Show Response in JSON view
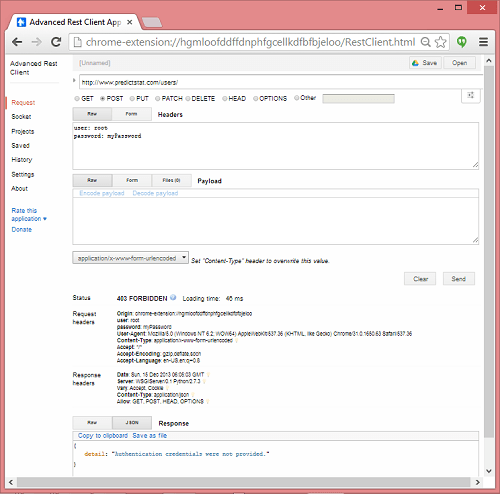 click(132, 423)
